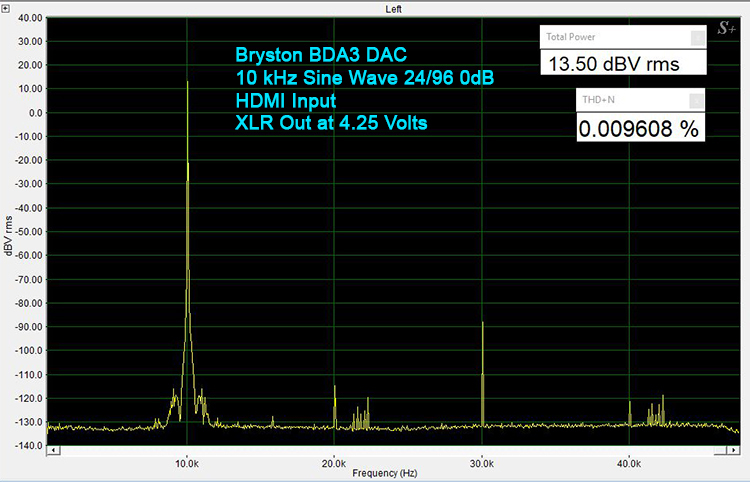The width and height of the screenshot is (750, 482).
Task: Click the S+ logo on the graph
Action: (726, 29)
